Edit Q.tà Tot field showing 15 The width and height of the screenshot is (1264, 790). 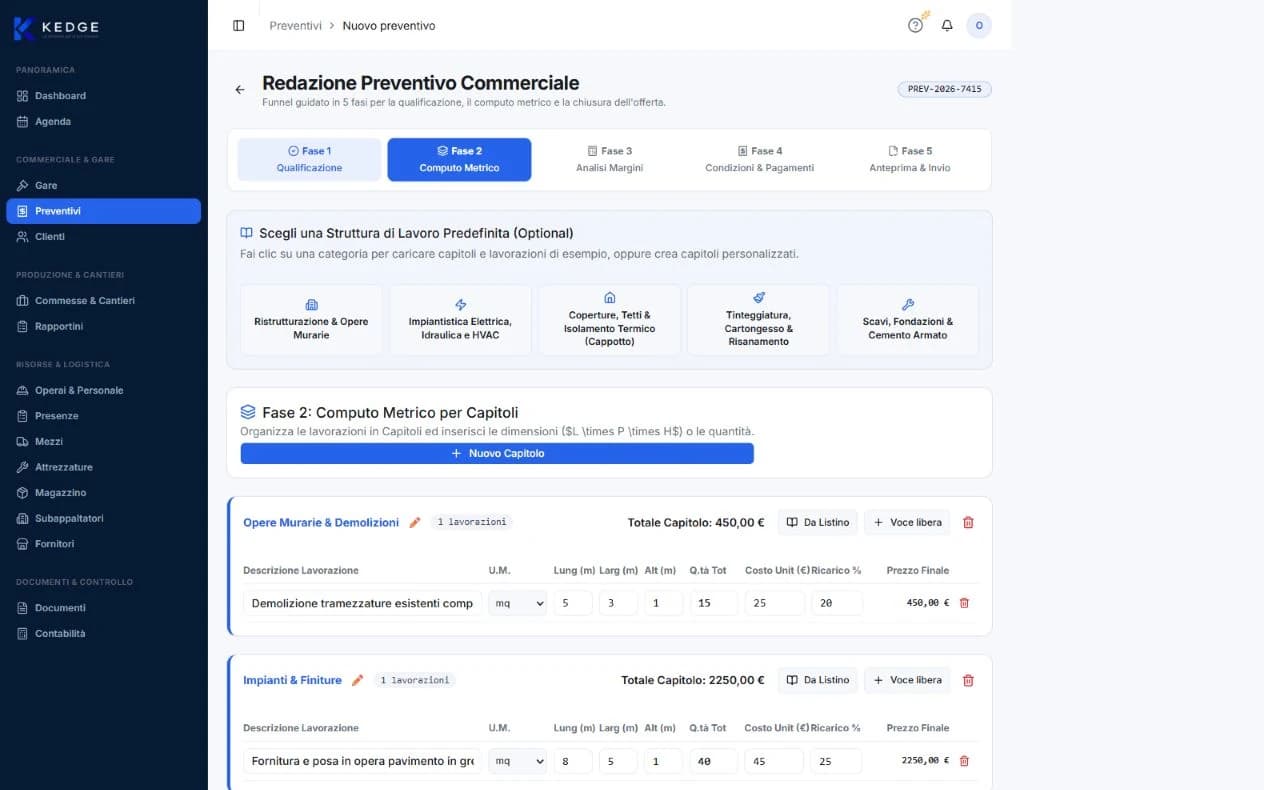[714, 603]
